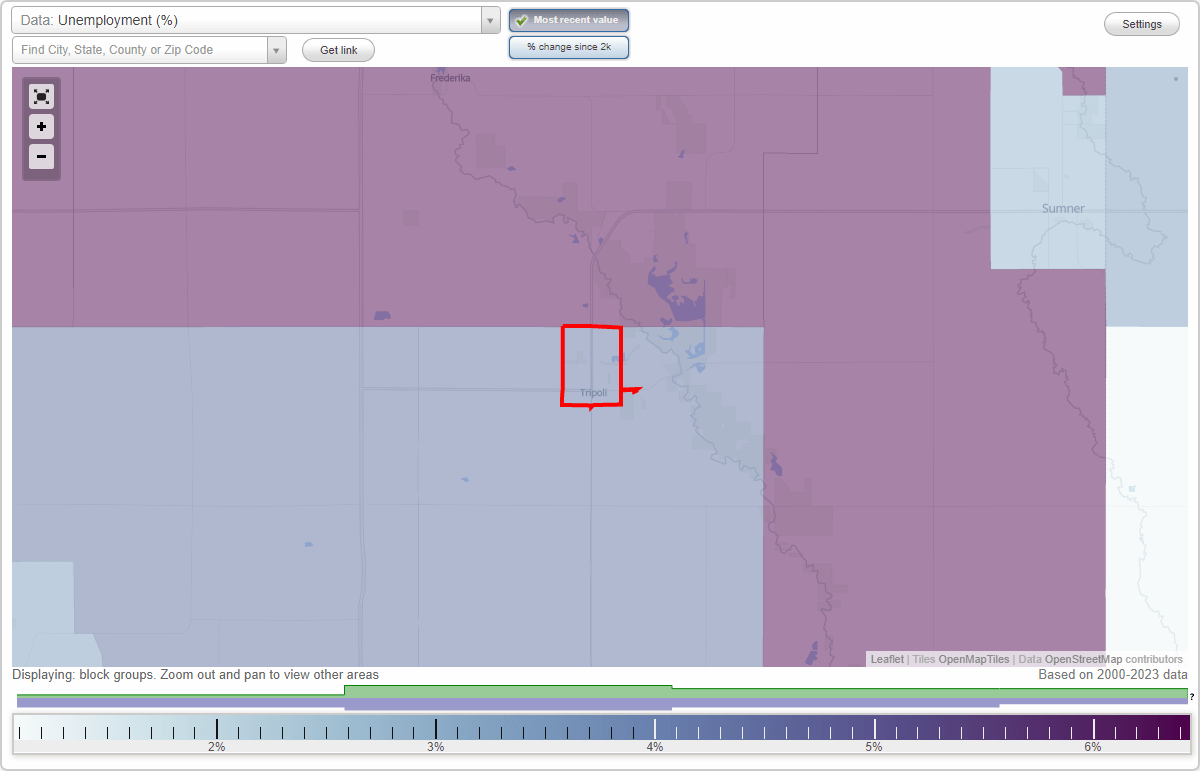
Task: Click the 5% label on the legend scale
Action: click(874, 747)
